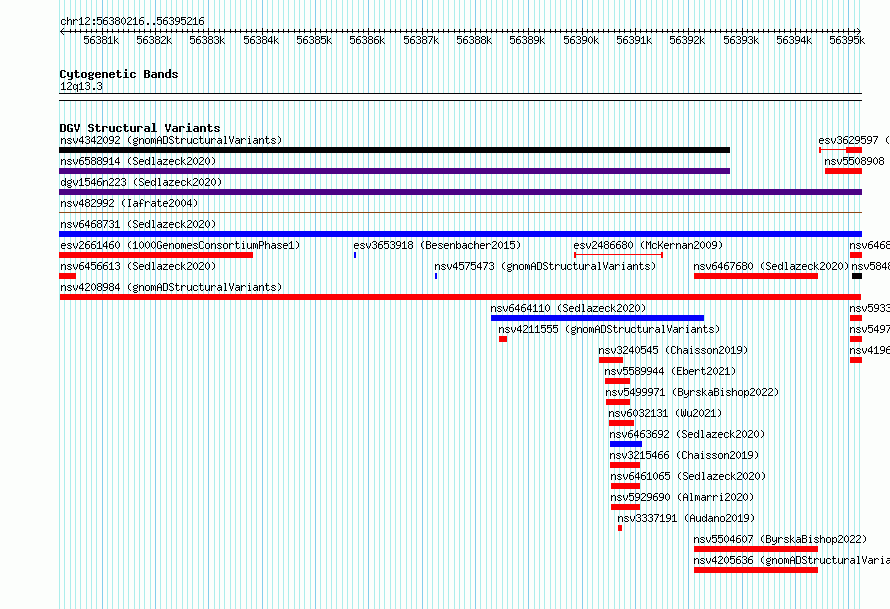Select nsv4575473 gnomADStructuralVariants label
Viewport: 890px width, 609px height.
pyautogui.click(x=545, y=266)
